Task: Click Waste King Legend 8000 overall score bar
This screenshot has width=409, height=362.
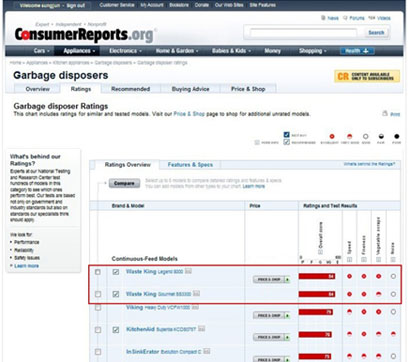Action: pyautogui.click(x=317, y=276)
